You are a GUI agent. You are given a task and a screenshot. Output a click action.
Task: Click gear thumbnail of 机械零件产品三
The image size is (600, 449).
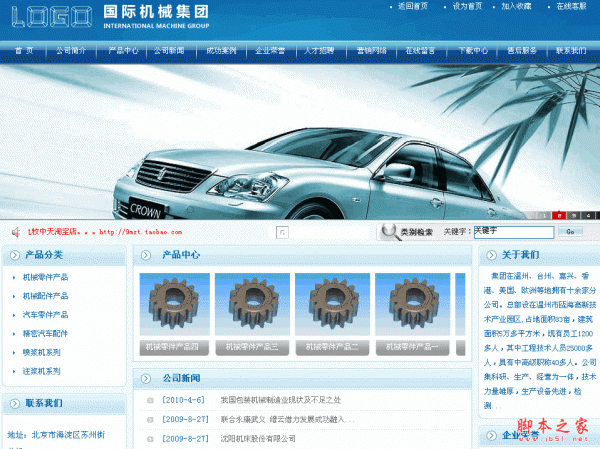(253, 304)
